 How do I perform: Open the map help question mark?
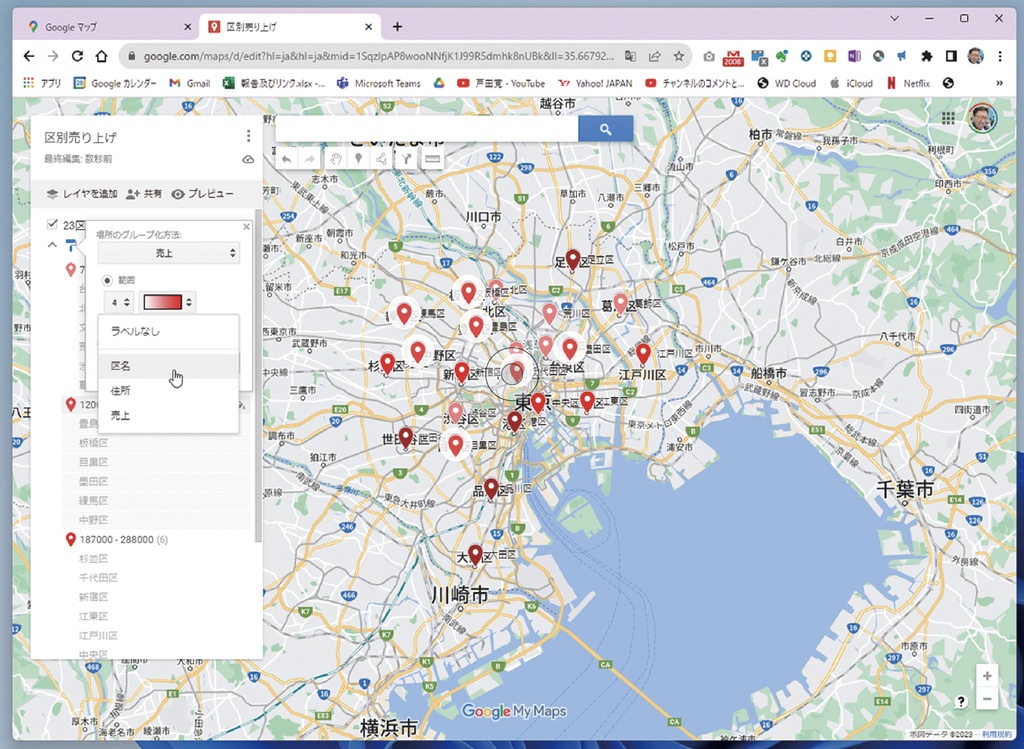tap(961, 701)
